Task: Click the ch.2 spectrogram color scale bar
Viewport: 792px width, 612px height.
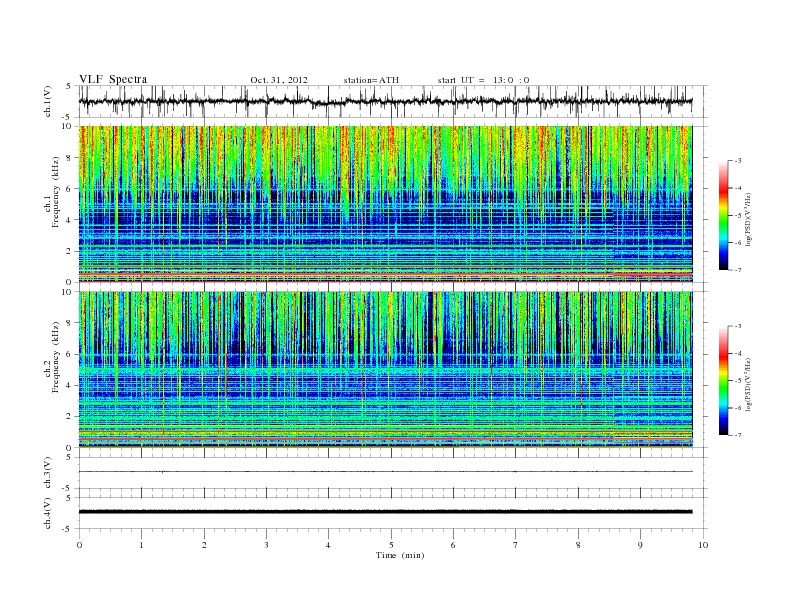Action: (x=723, y=381)
